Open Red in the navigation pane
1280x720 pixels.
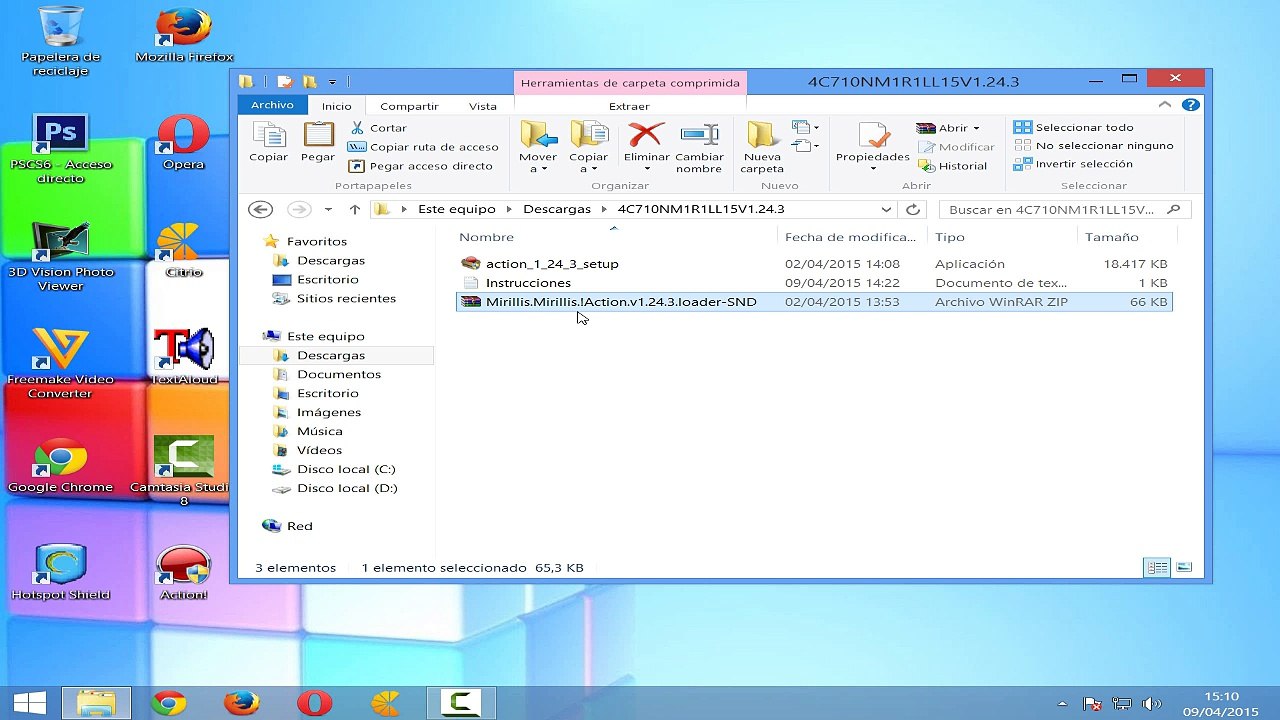299,526
